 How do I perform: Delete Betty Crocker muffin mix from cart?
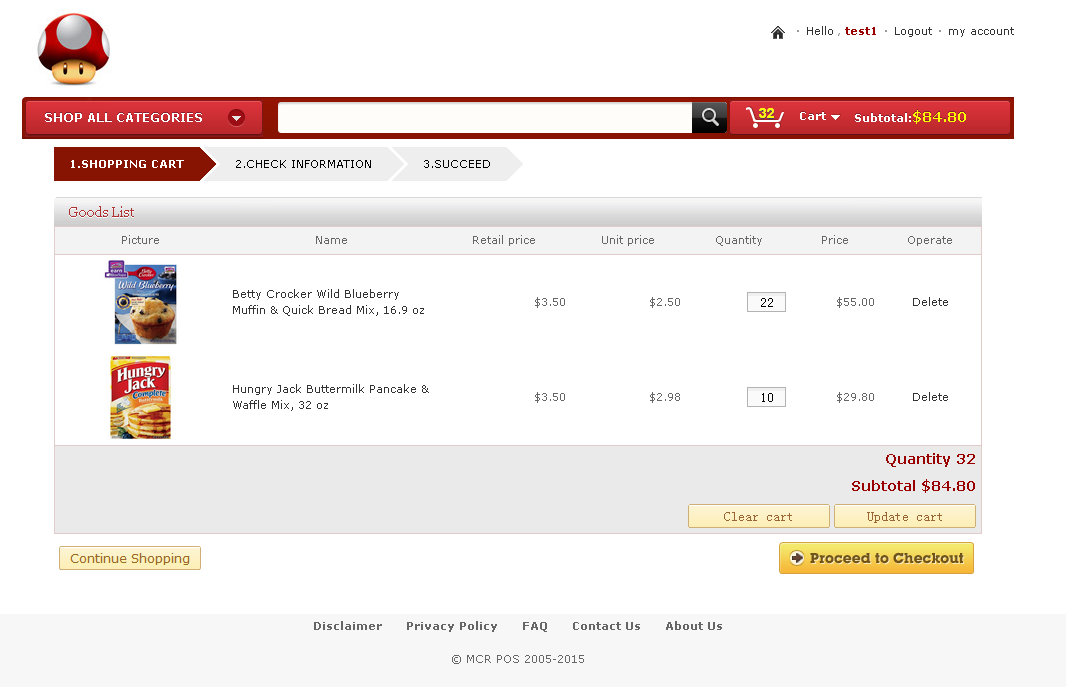930,302
